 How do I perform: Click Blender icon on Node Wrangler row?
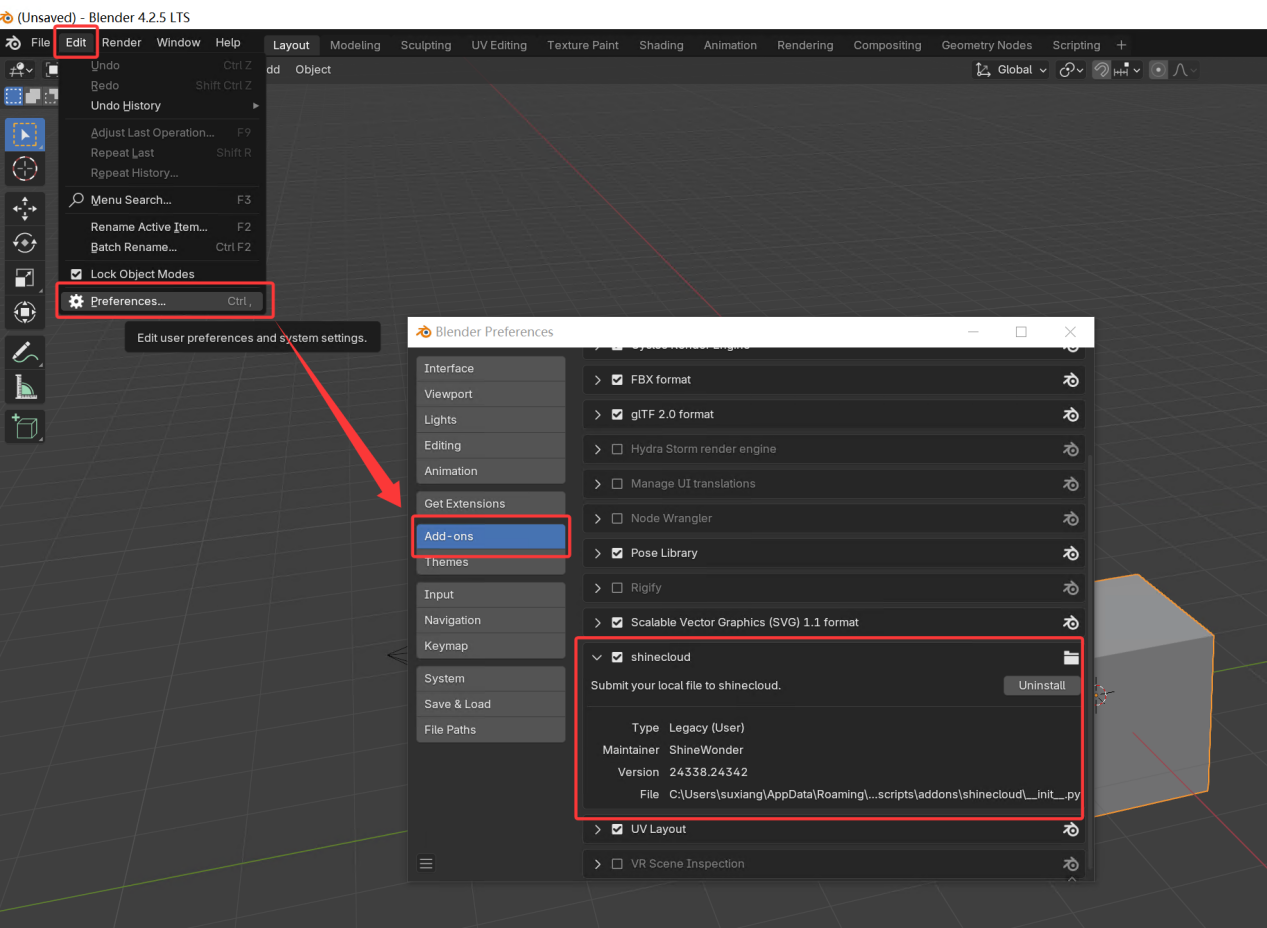click(1071, 518)
